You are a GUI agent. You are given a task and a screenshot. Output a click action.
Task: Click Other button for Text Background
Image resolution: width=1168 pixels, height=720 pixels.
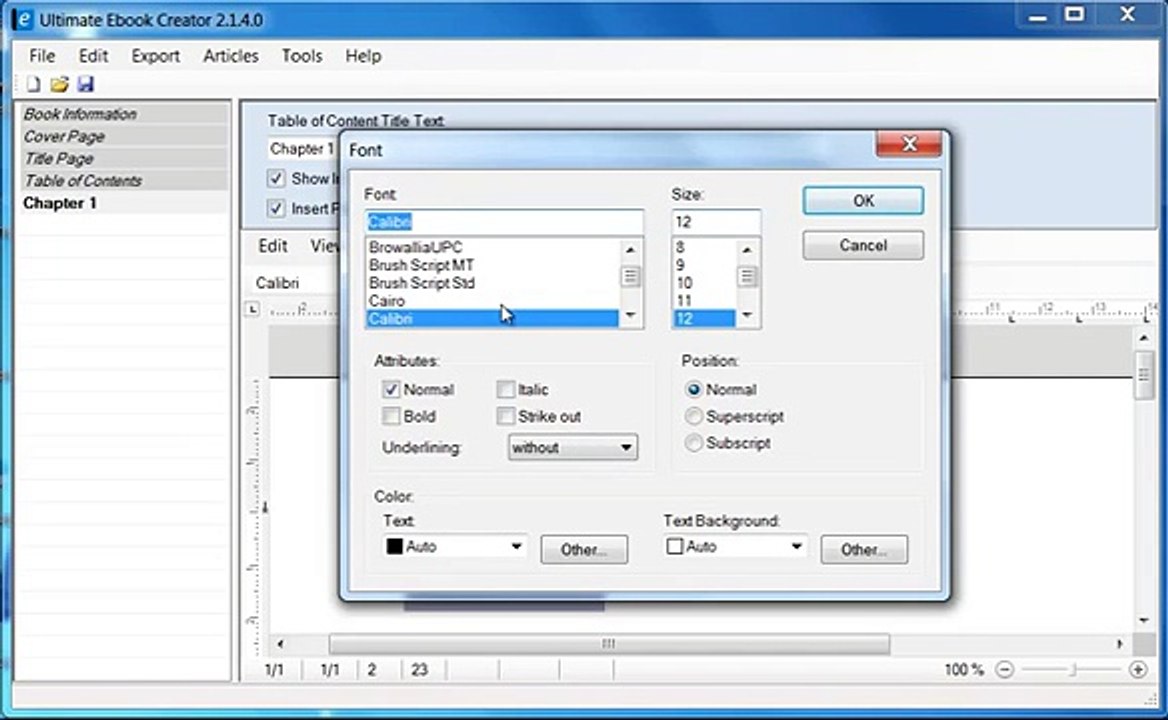click(864, 549)
